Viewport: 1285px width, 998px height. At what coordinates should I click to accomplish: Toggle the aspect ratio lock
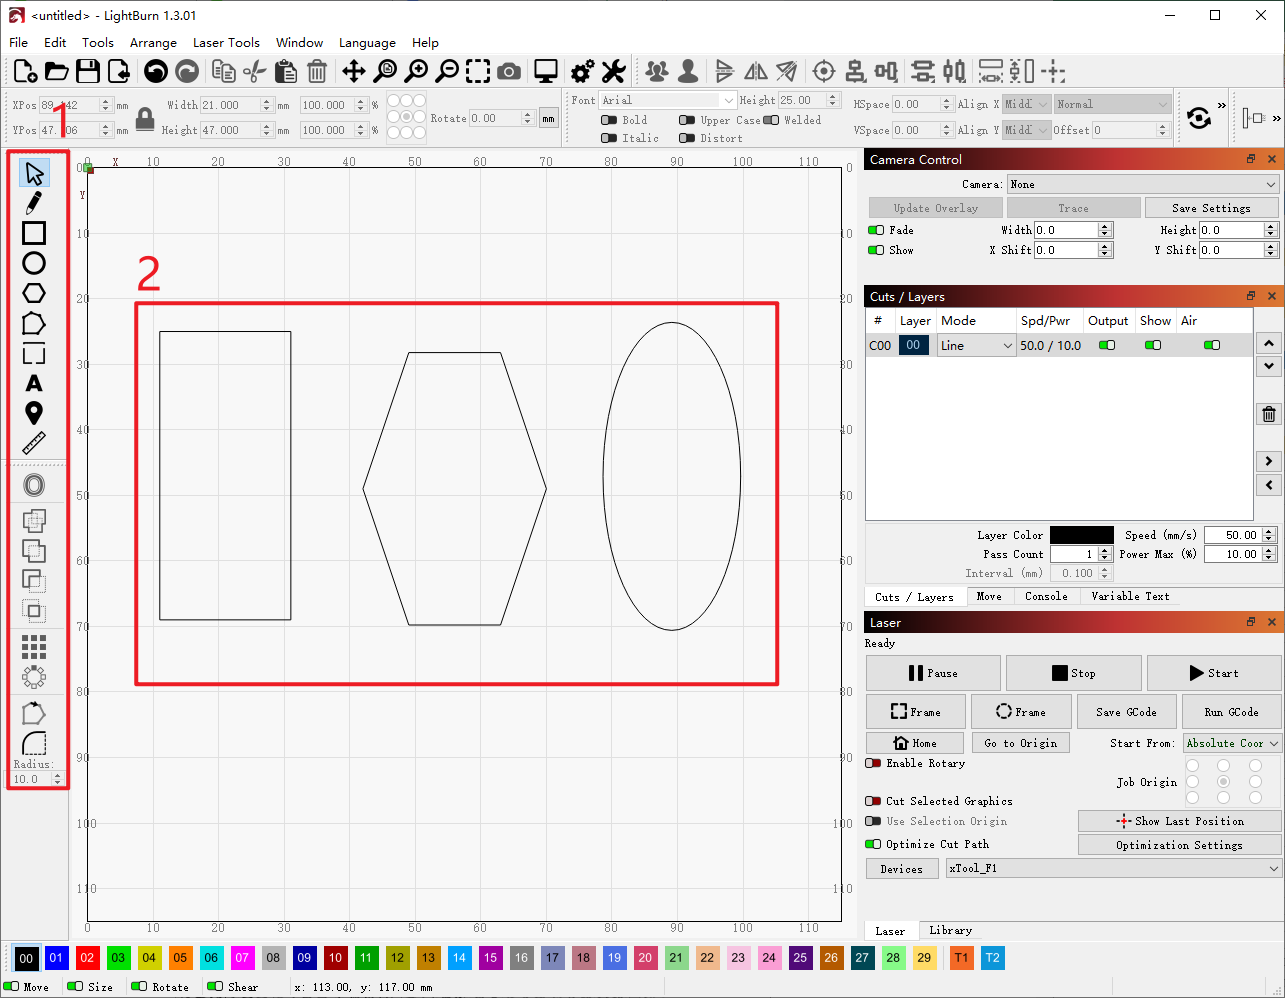[145, 119]
